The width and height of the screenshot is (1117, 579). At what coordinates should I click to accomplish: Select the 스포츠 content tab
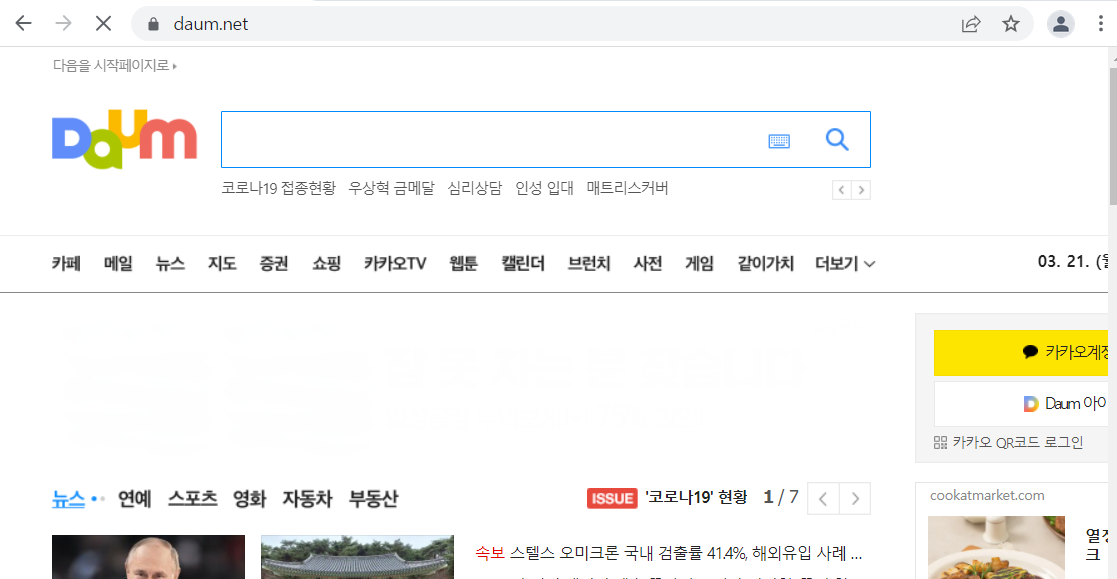(x=192, y=499)
